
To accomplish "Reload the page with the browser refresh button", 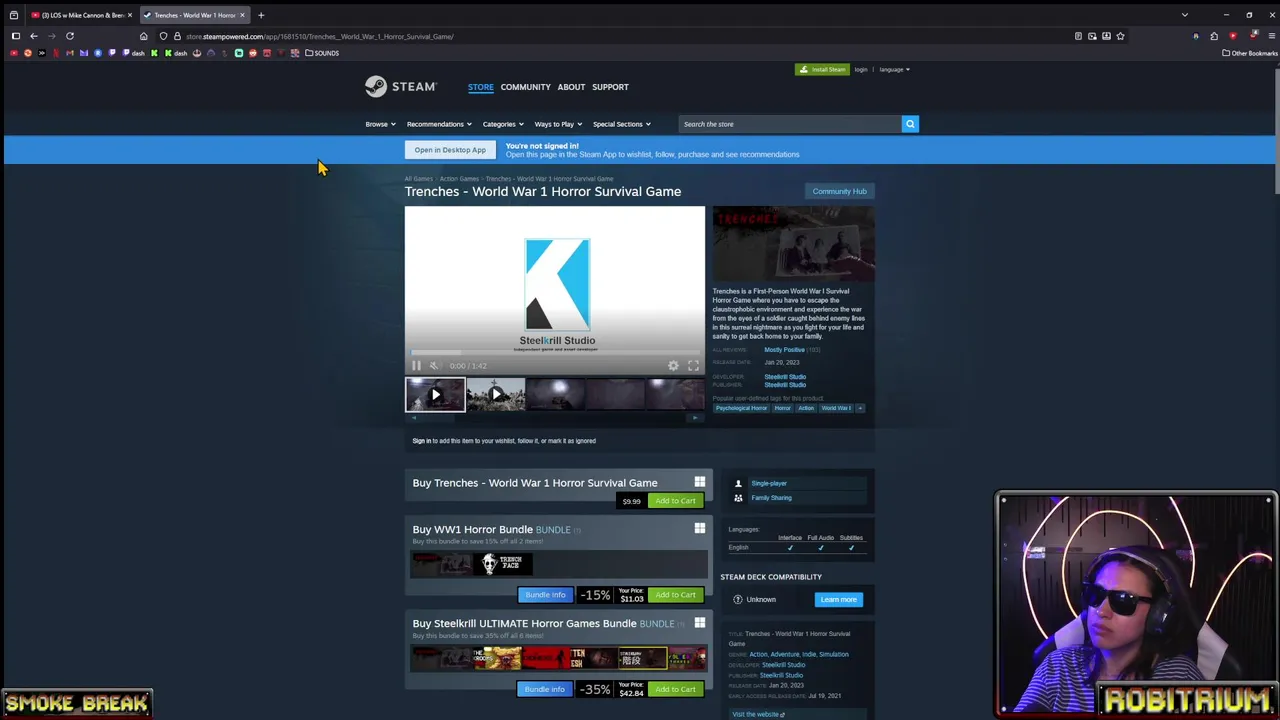I will (70, 36).
